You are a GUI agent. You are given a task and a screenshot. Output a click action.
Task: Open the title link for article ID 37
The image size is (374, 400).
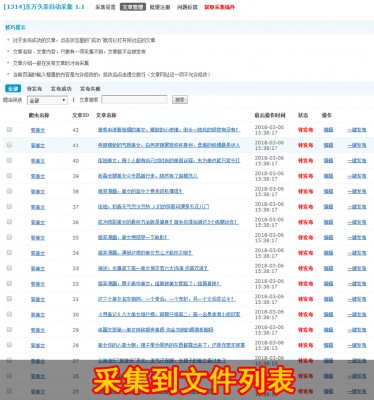(153, 207)
